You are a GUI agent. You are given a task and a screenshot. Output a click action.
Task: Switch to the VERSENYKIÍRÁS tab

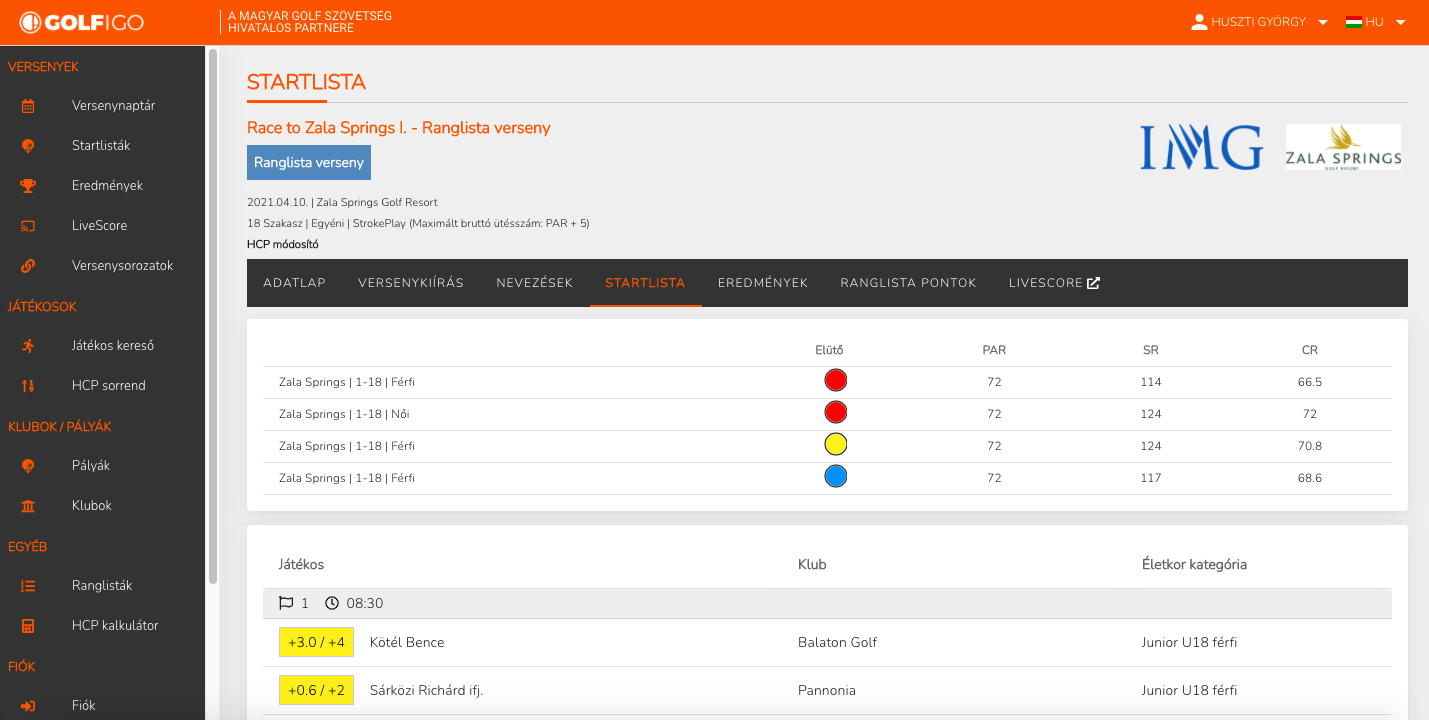click(411, 283)
